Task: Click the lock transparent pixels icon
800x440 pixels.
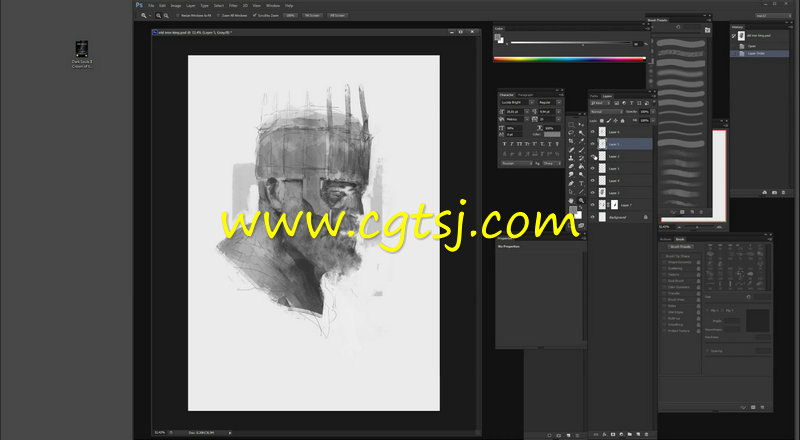Action: click(602, 120)
